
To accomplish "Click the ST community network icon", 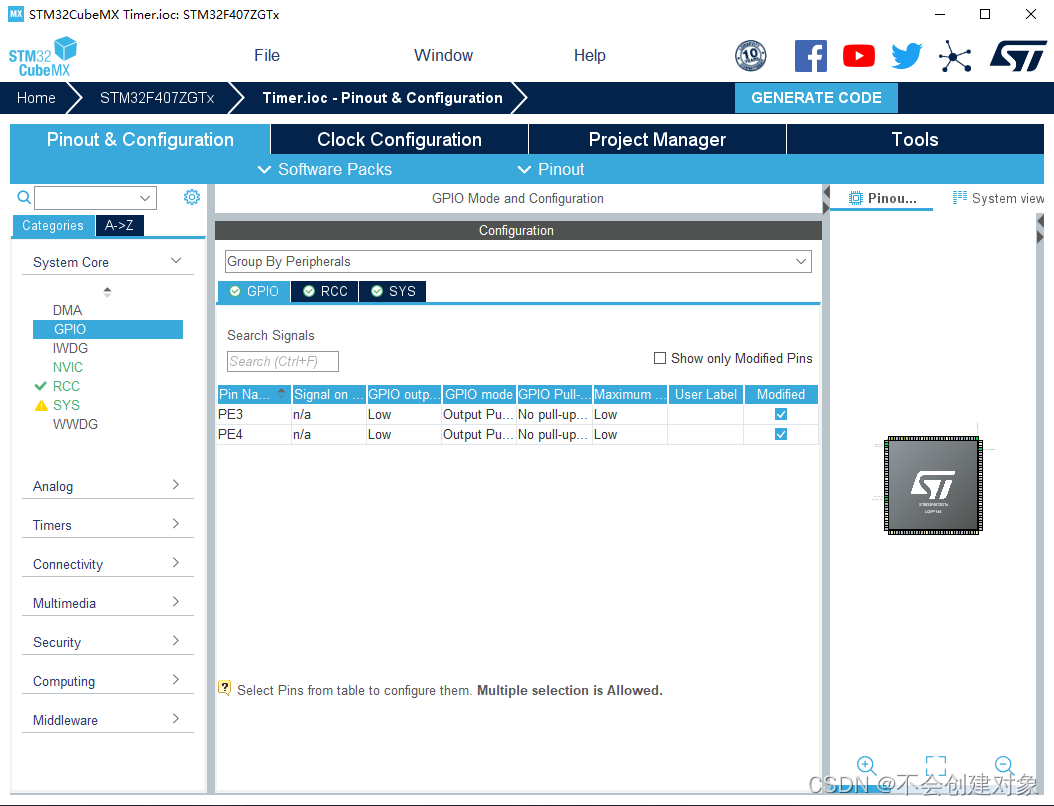I will 955,56.
